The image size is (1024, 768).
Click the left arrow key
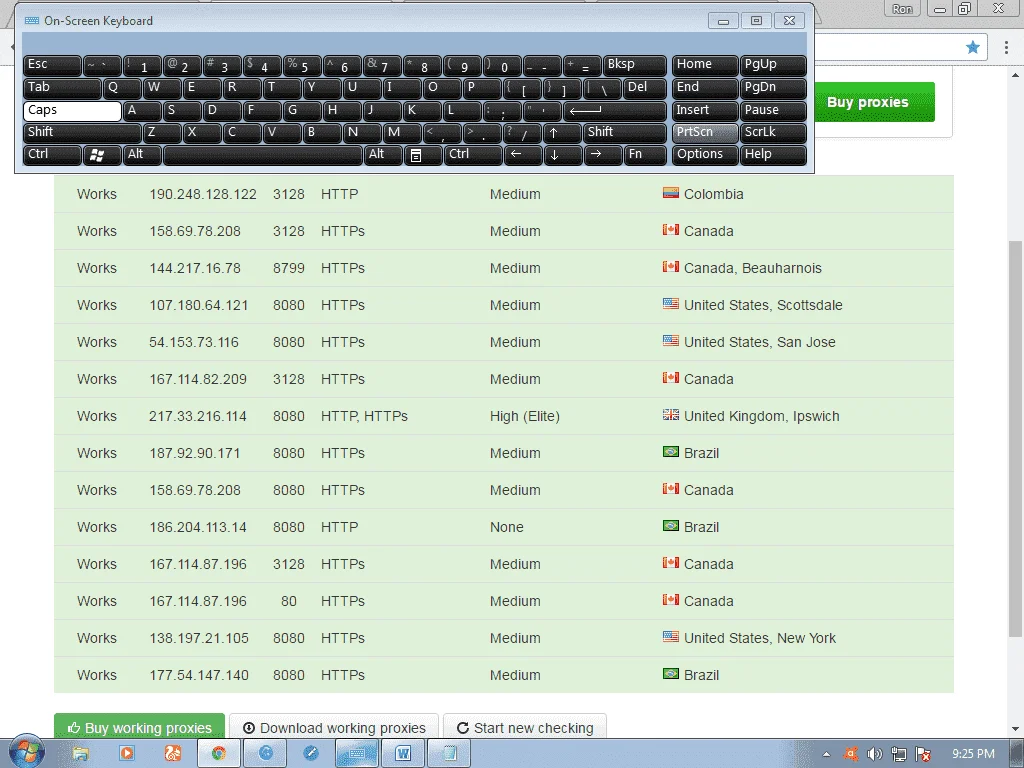[x=522, y=155]
